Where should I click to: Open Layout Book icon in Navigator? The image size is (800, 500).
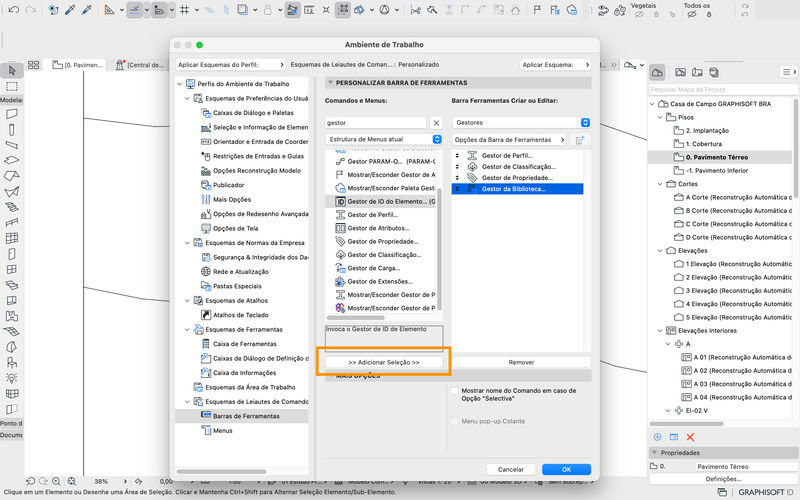pos(697,72)
